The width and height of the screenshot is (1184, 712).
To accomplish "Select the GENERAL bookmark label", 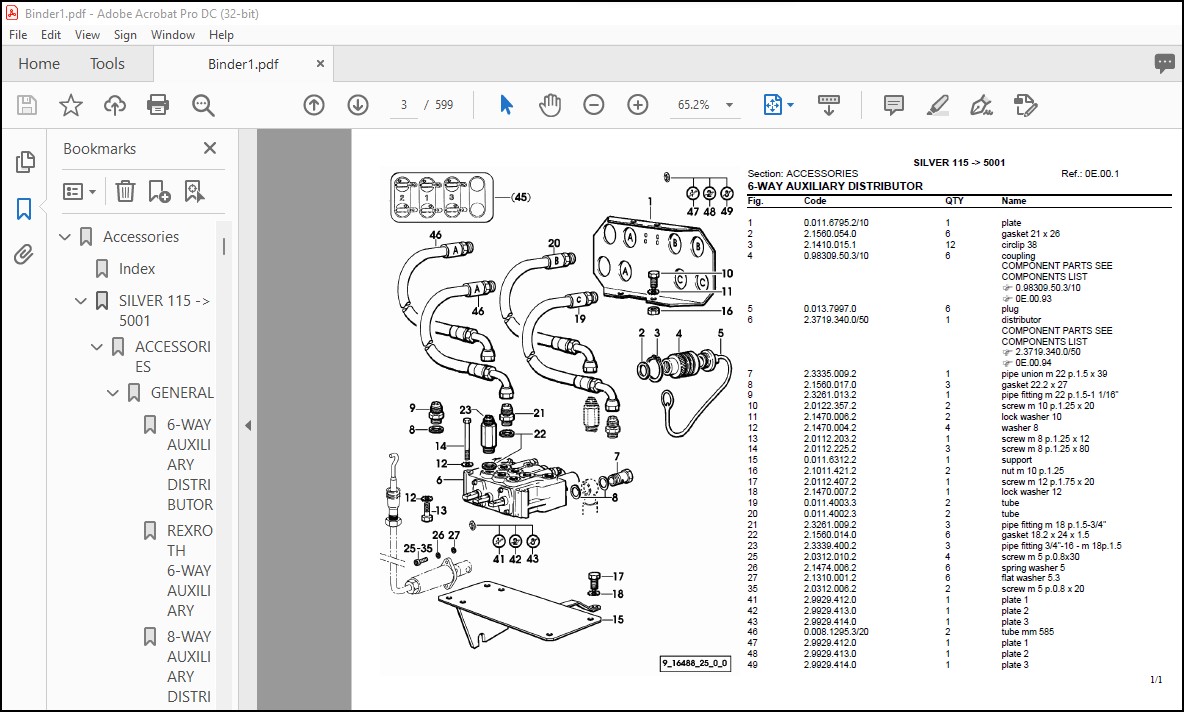I will point(182,393).
